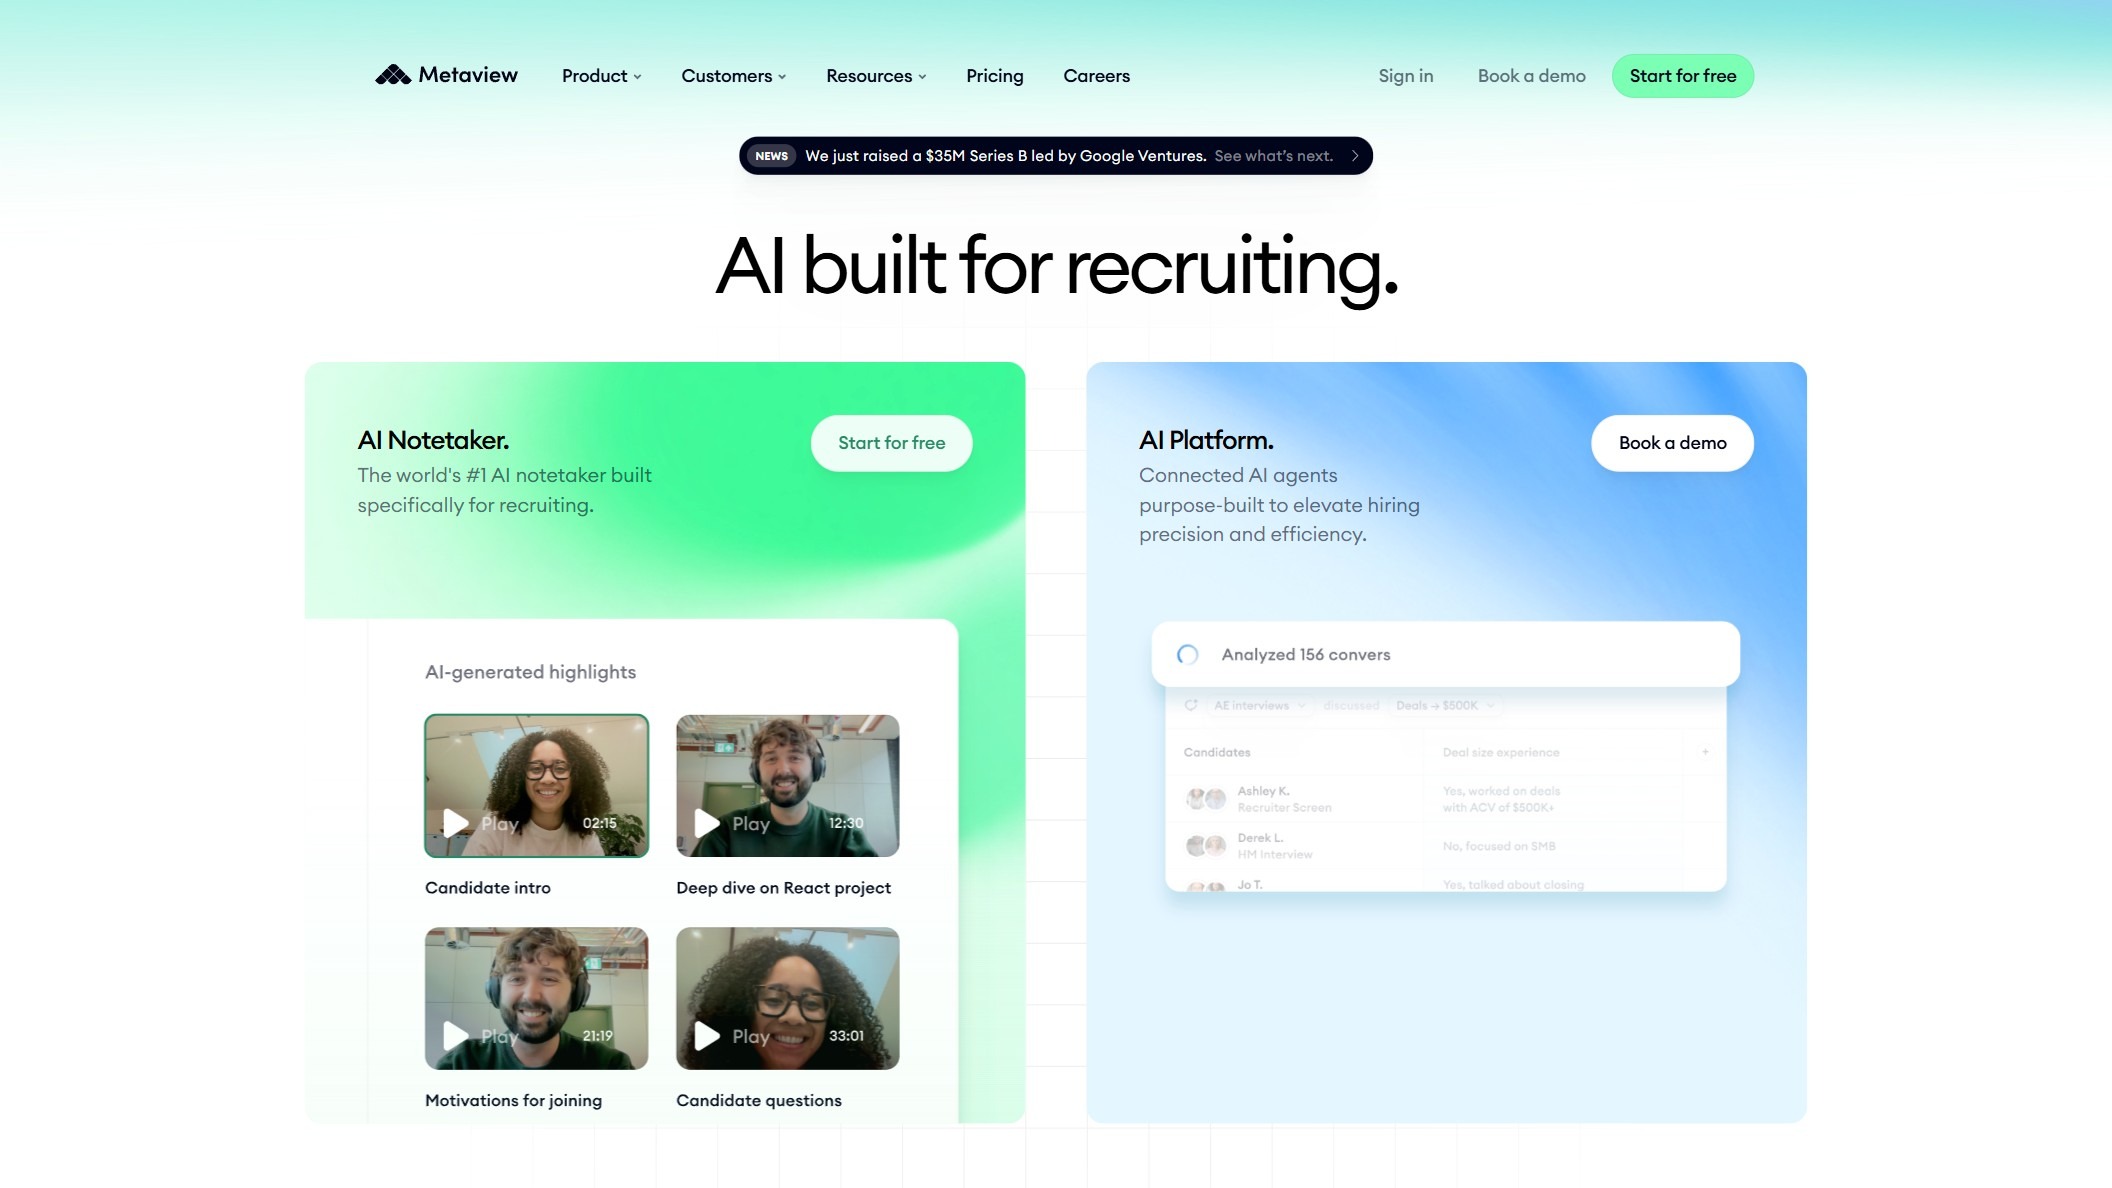Image resolution: width=2112 pixels, height=1188 pixels.
Task: Click the loading spinner beside Analyzed conversations
Action: tap(1187, 655)
